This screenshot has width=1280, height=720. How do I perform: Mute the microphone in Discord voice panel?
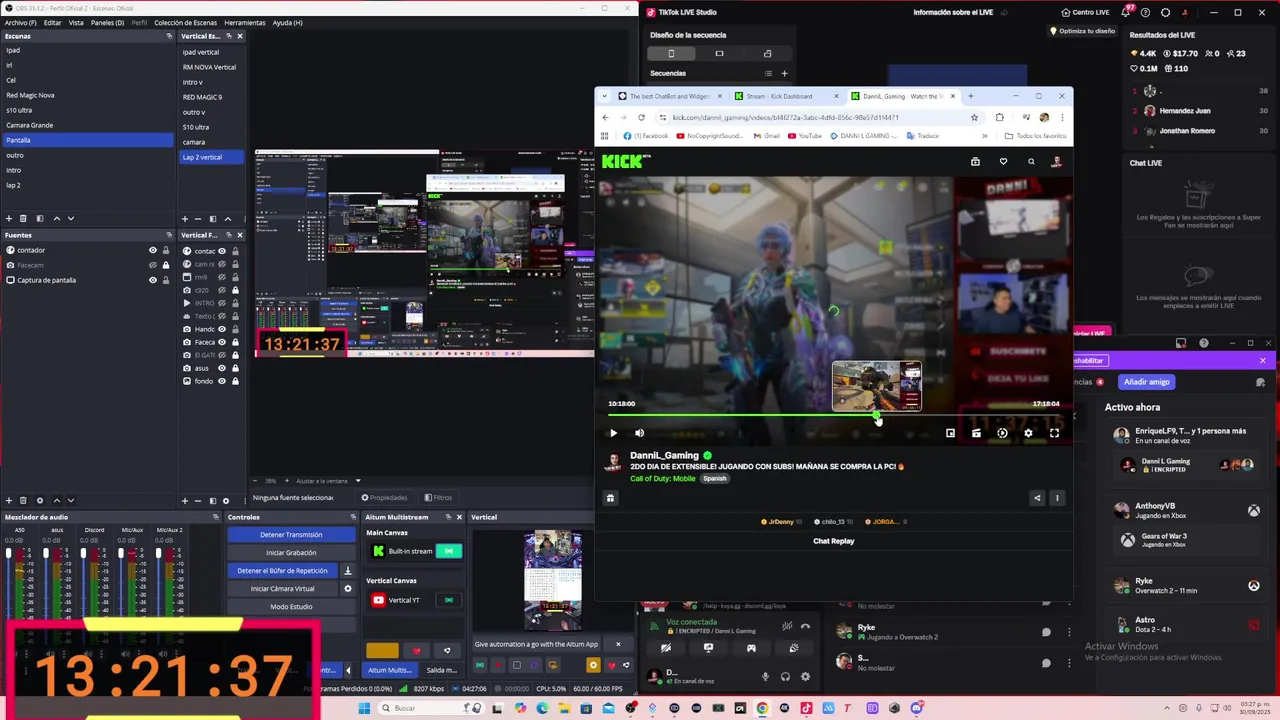pos(766,677)
